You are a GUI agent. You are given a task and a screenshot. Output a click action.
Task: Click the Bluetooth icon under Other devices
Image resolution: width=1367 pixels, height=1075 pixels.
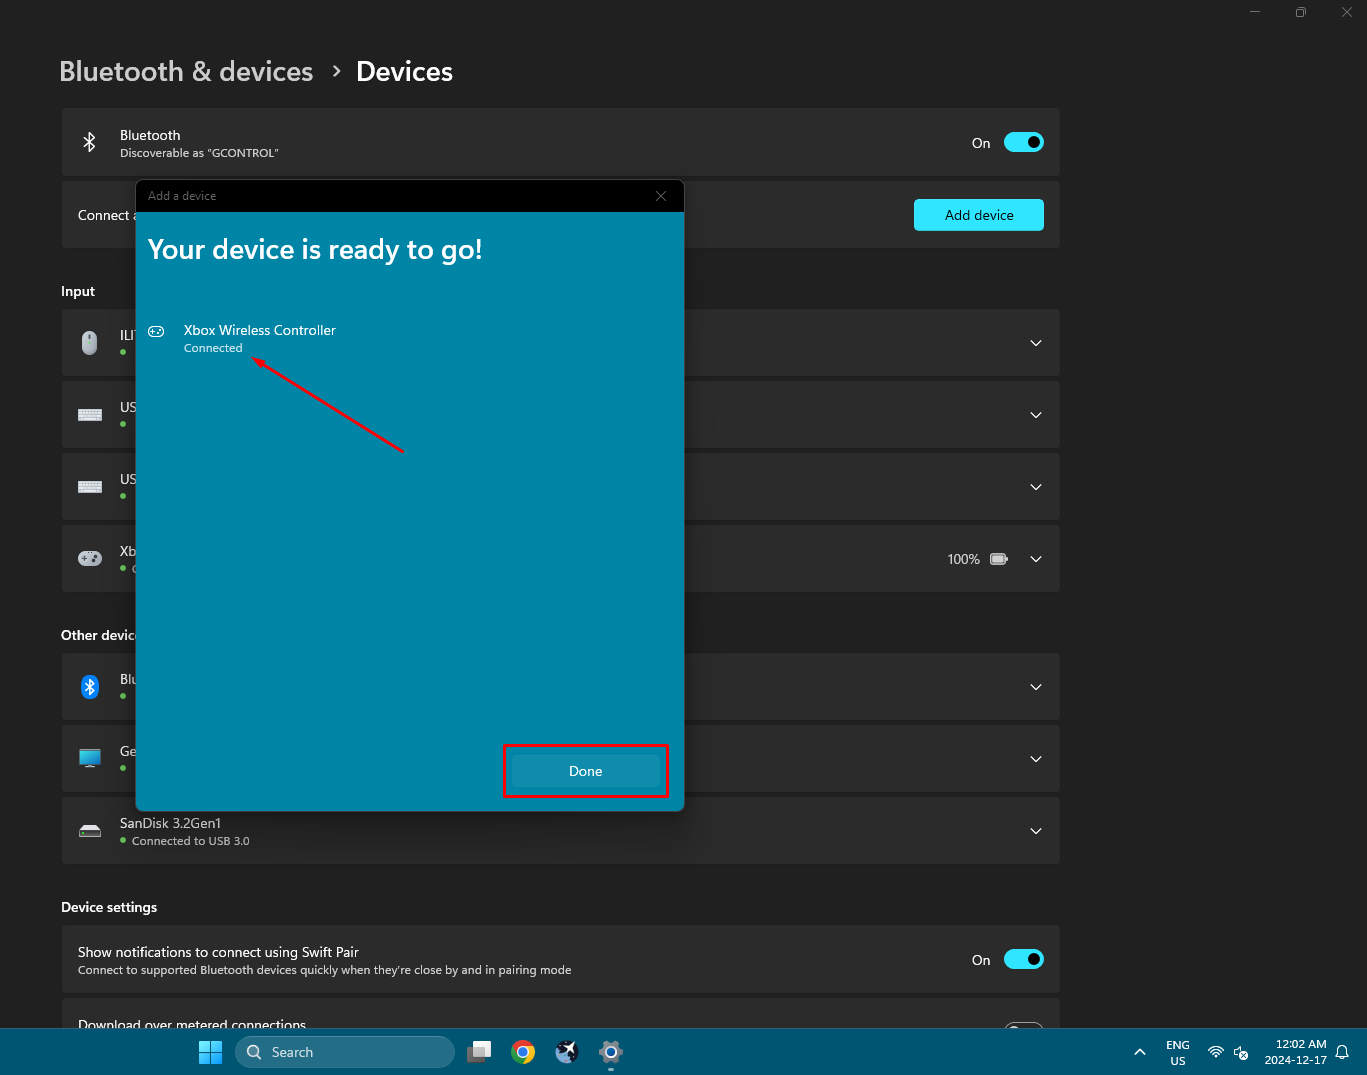[91, 687]
